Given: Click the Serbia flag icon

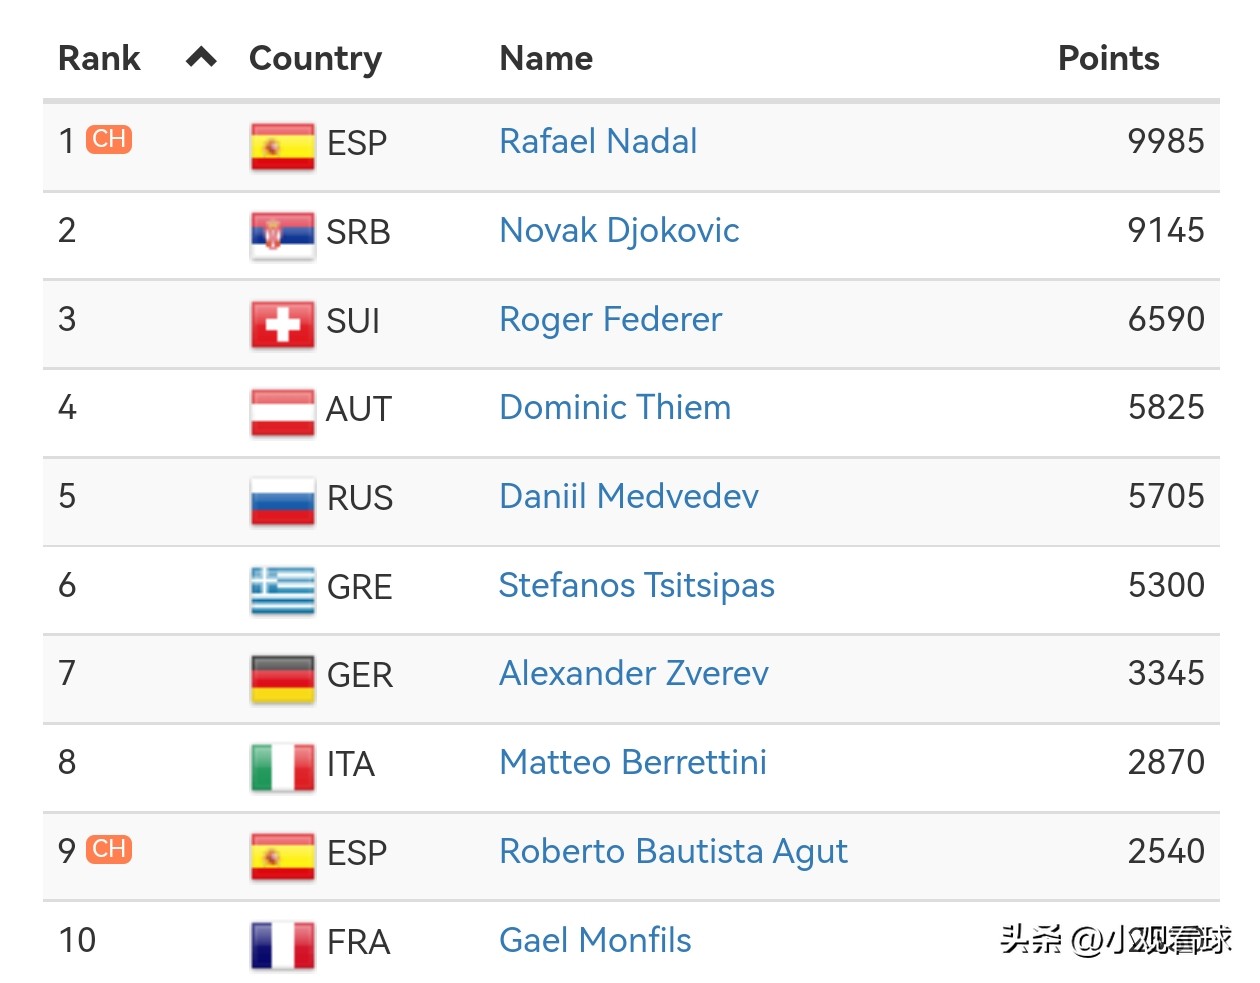Looking at the screenshot, I should pos(282,235).
